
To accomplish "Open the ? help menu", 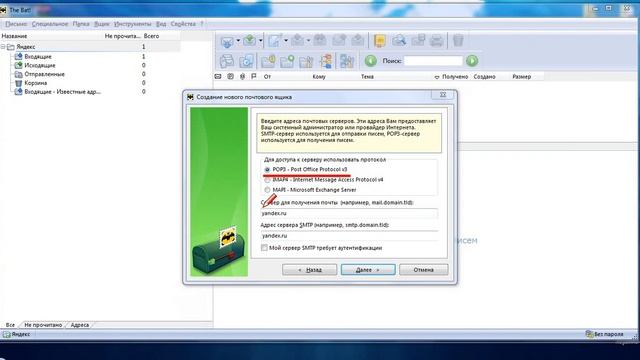I will [202, 24].
